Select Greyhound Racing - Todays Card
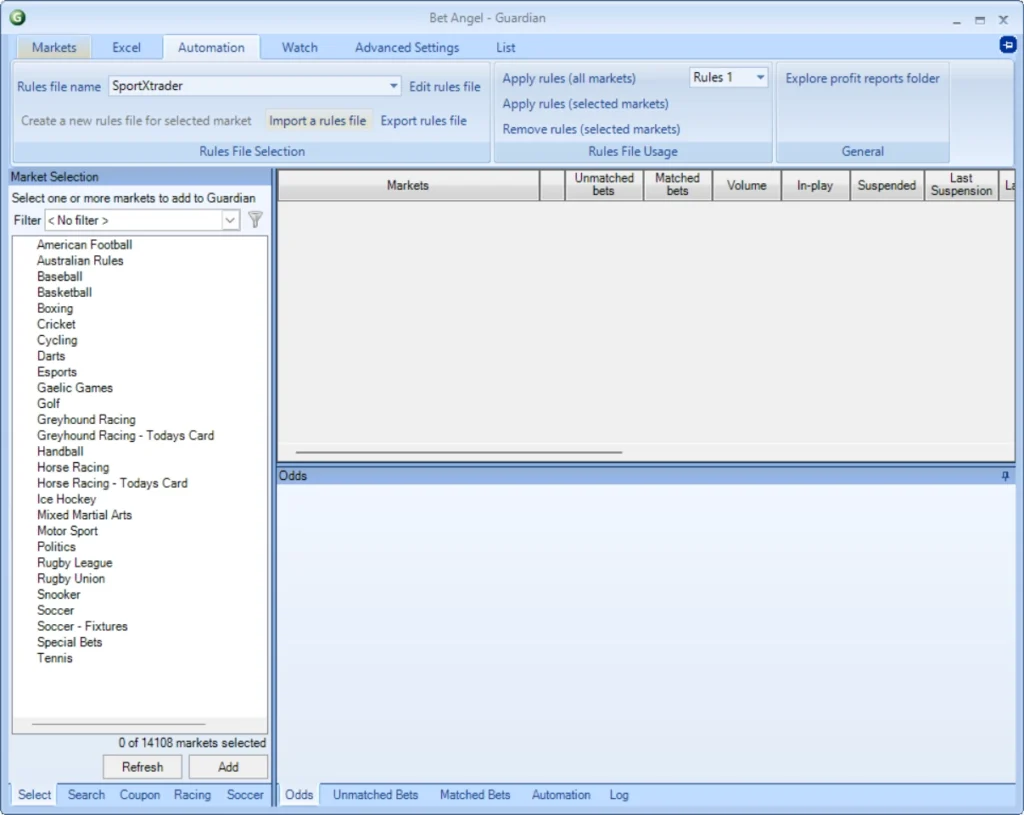This screenshot has width=1024, height=815. [x=125, y=436]
